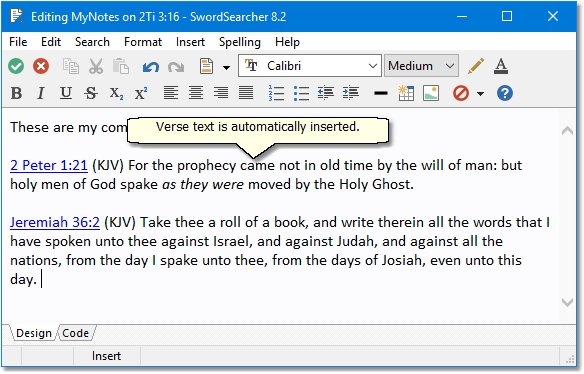Toggle Bold formatting
Image resolution: width=584 pixels, height=374 pixels.
[16, 93]
